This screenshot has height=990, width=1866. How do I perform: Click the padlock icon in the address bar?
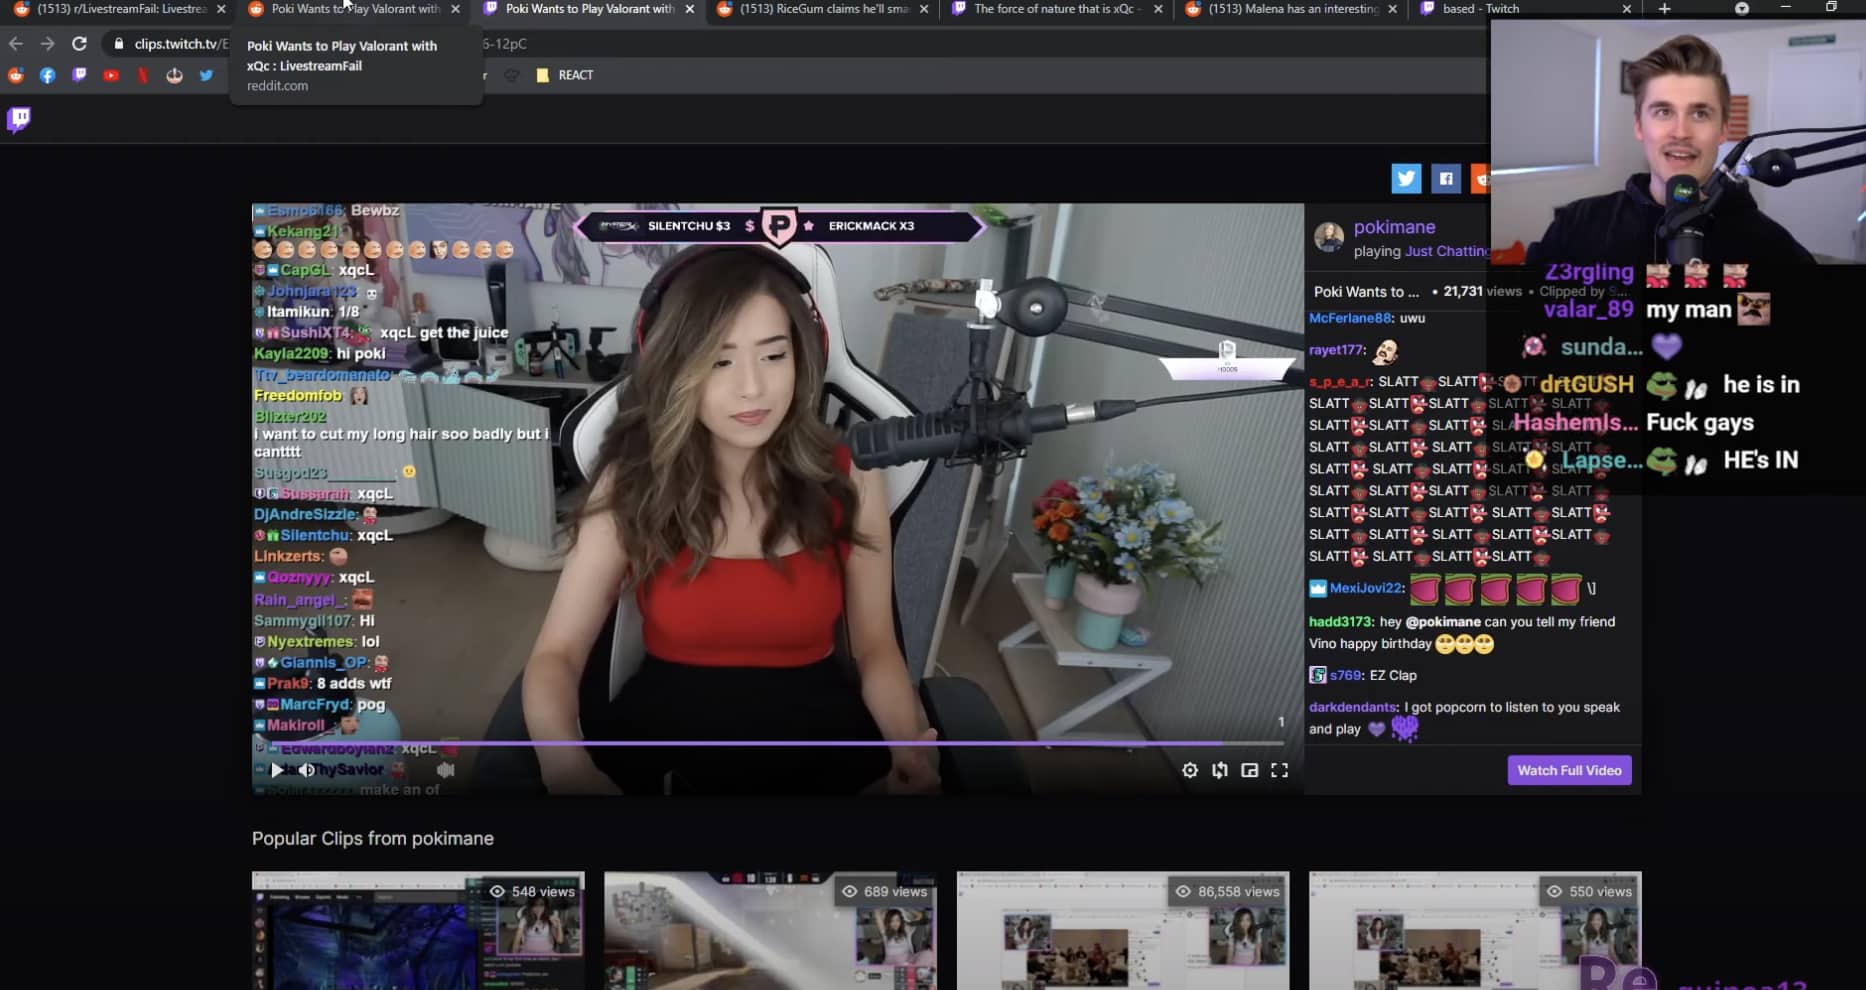click(119, 44)
